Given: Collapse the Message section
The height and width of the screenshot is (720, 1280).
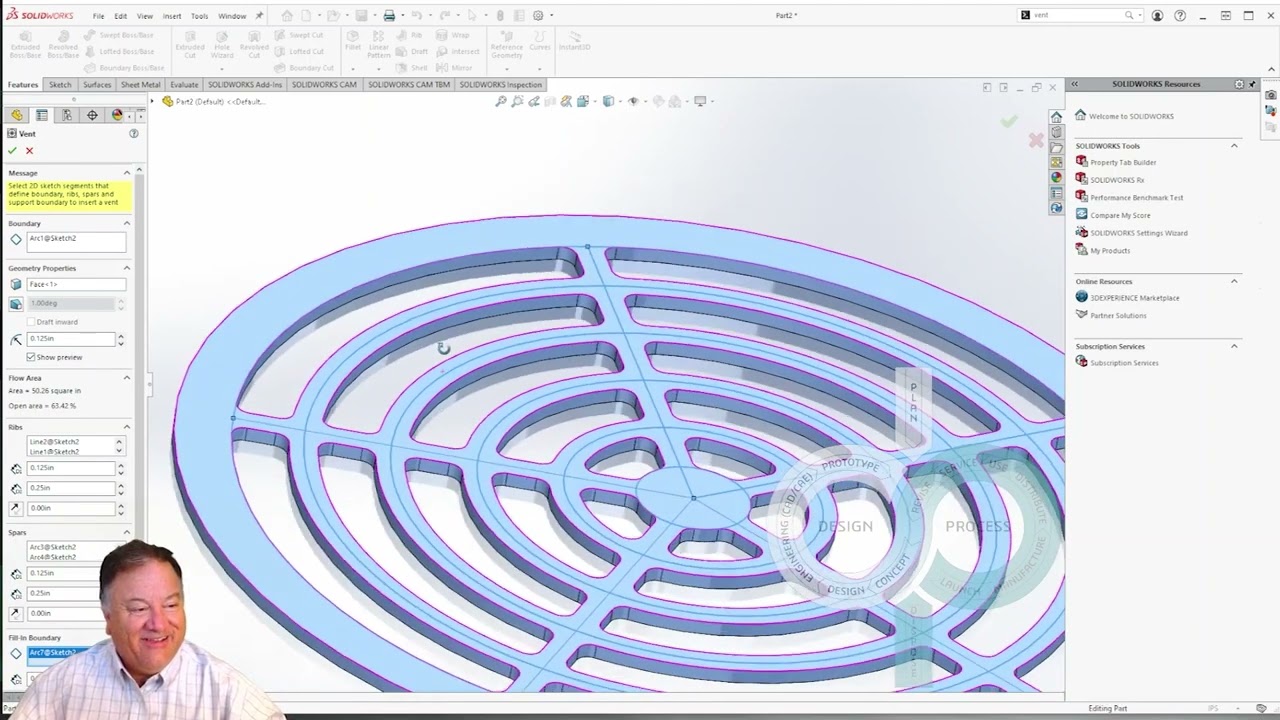Looking at the screenshot, I should pyautogui.click(x=127, y=173).
